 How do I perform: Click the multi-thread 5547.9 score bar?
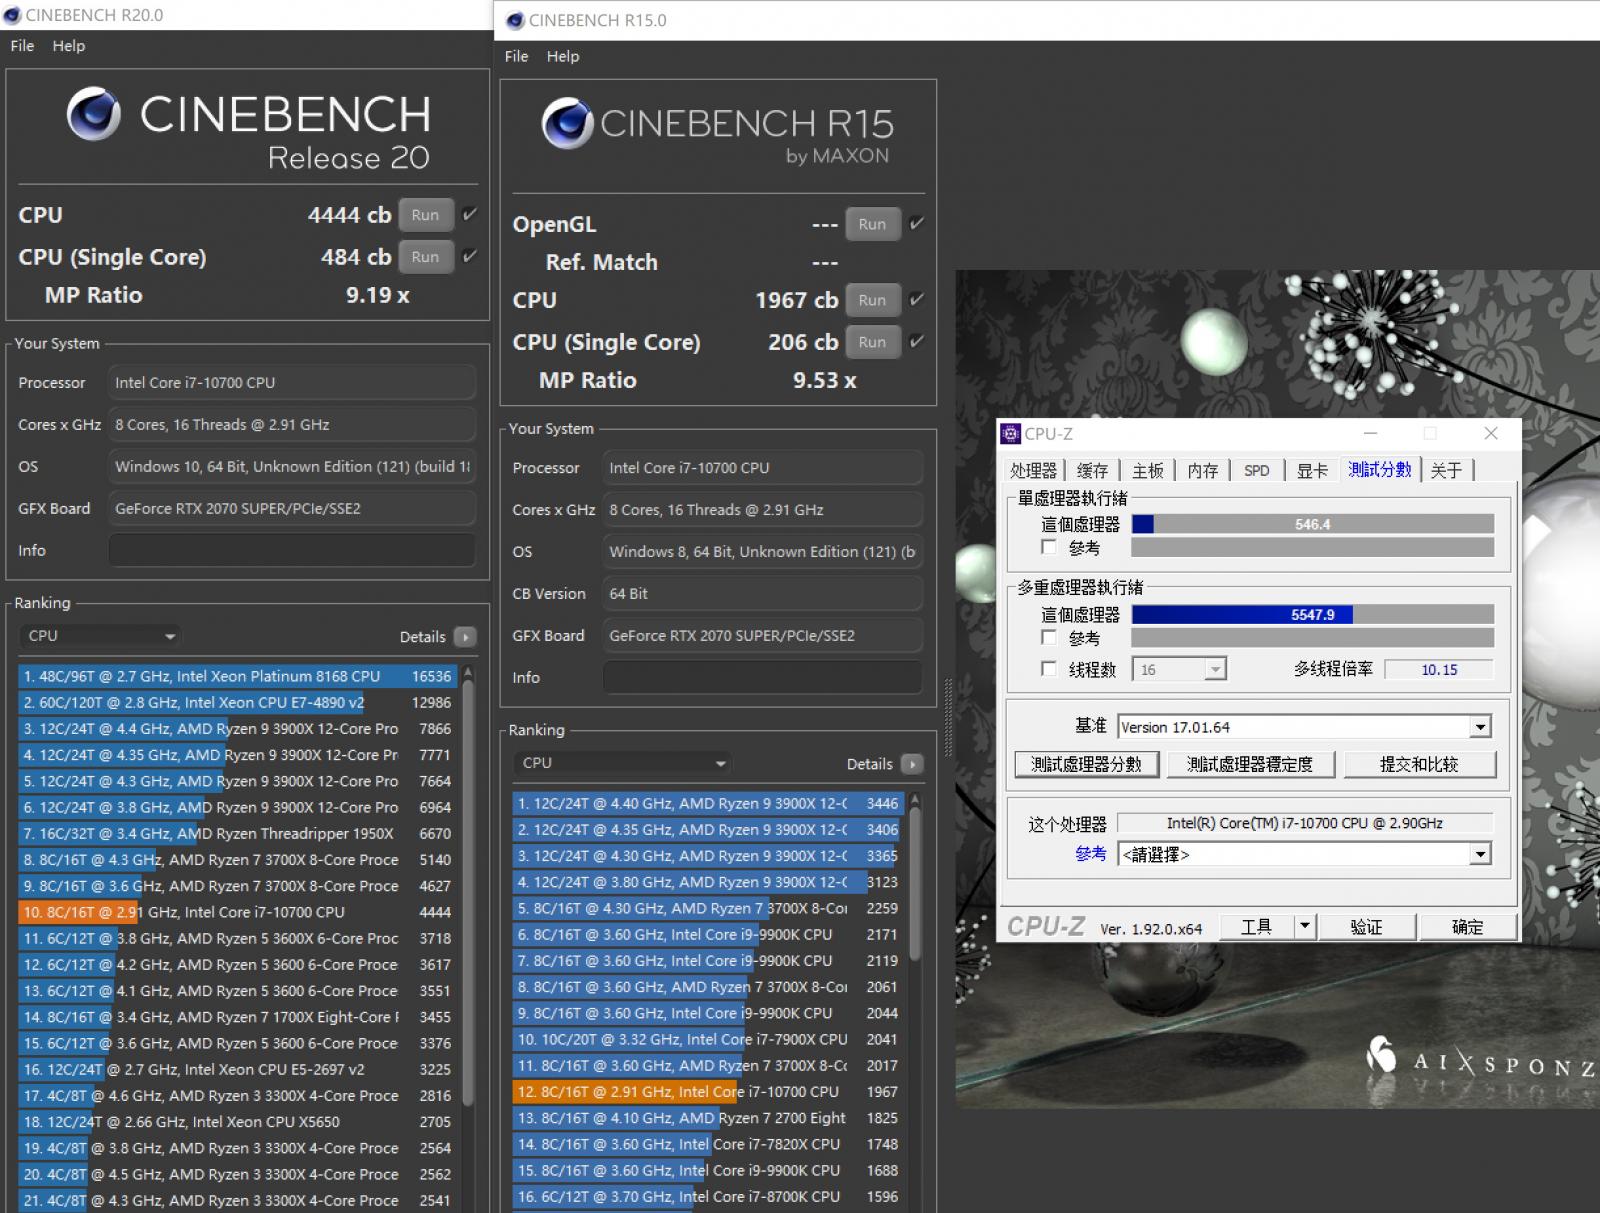tap(1312, 614)
